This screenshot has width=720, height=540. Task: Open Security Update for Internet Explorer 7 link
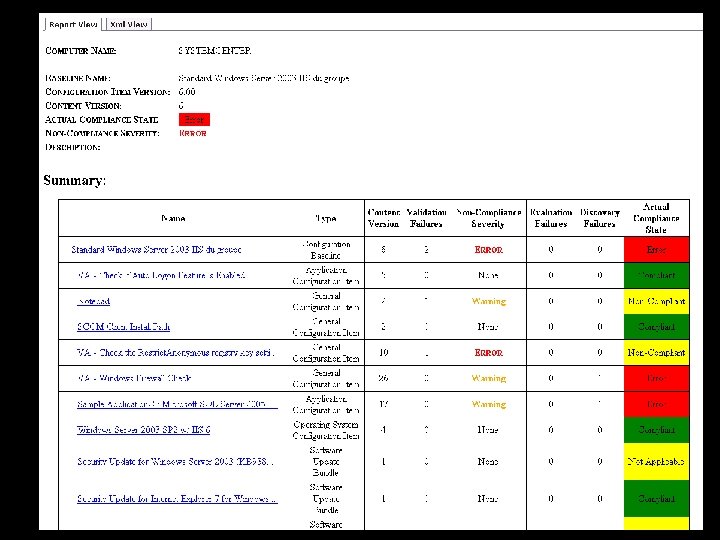[x=177, y=498]
